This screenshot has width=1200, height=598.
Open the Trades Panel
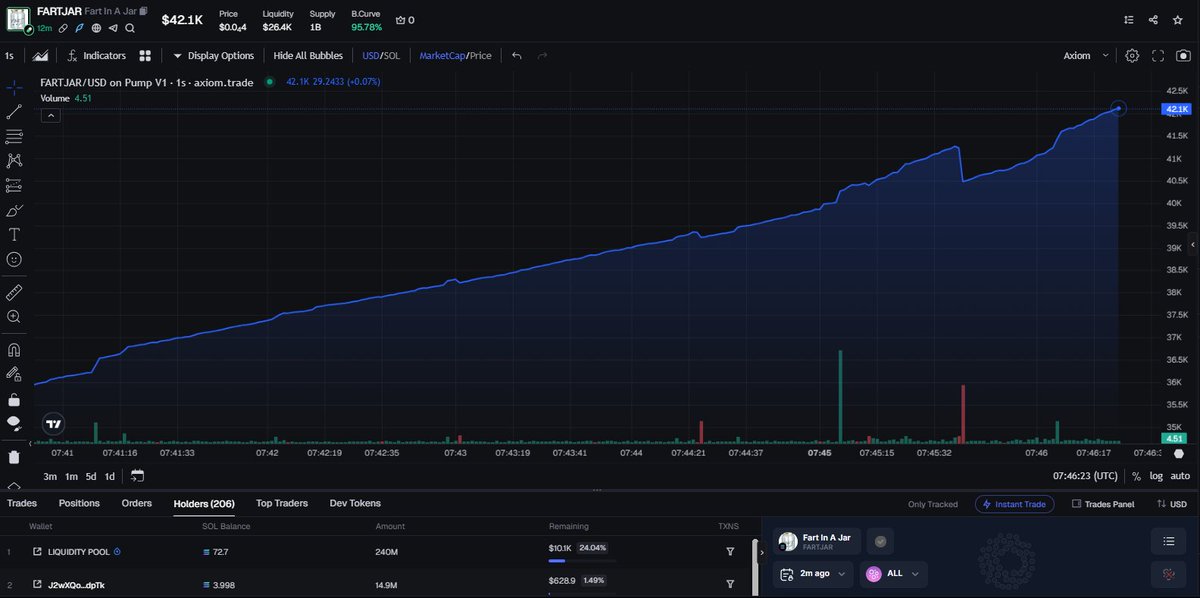coord(1103,504)
